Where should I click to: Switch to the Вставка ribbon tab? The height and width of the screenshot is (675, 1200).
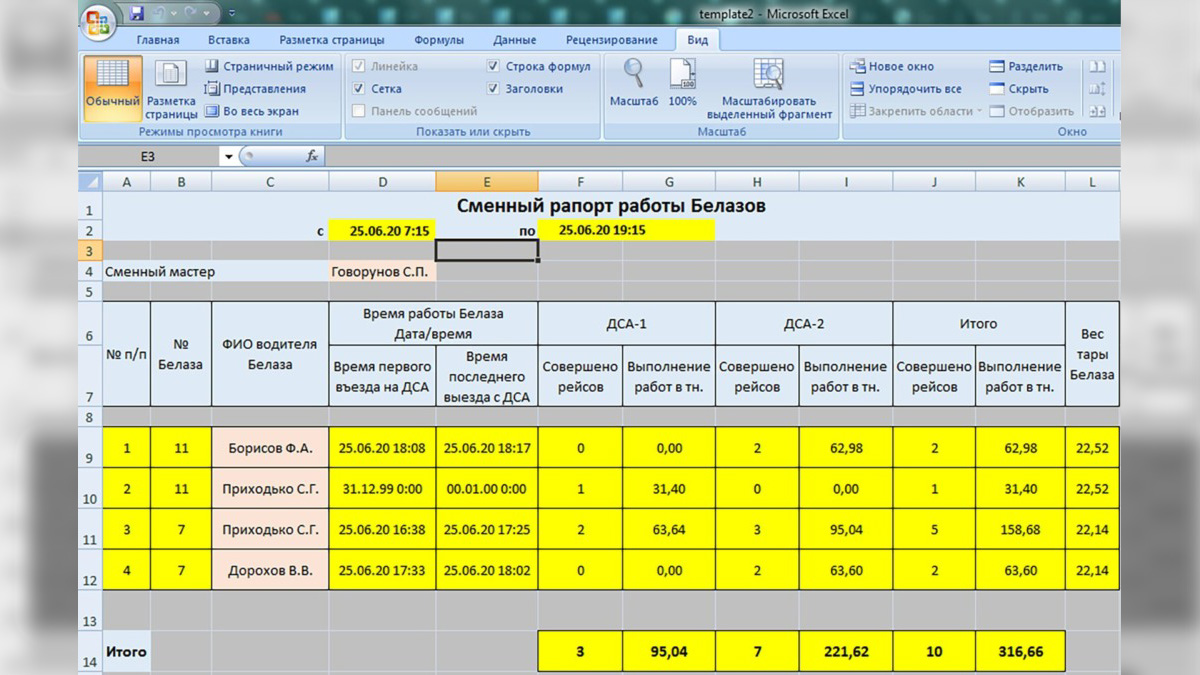point(229,40)
